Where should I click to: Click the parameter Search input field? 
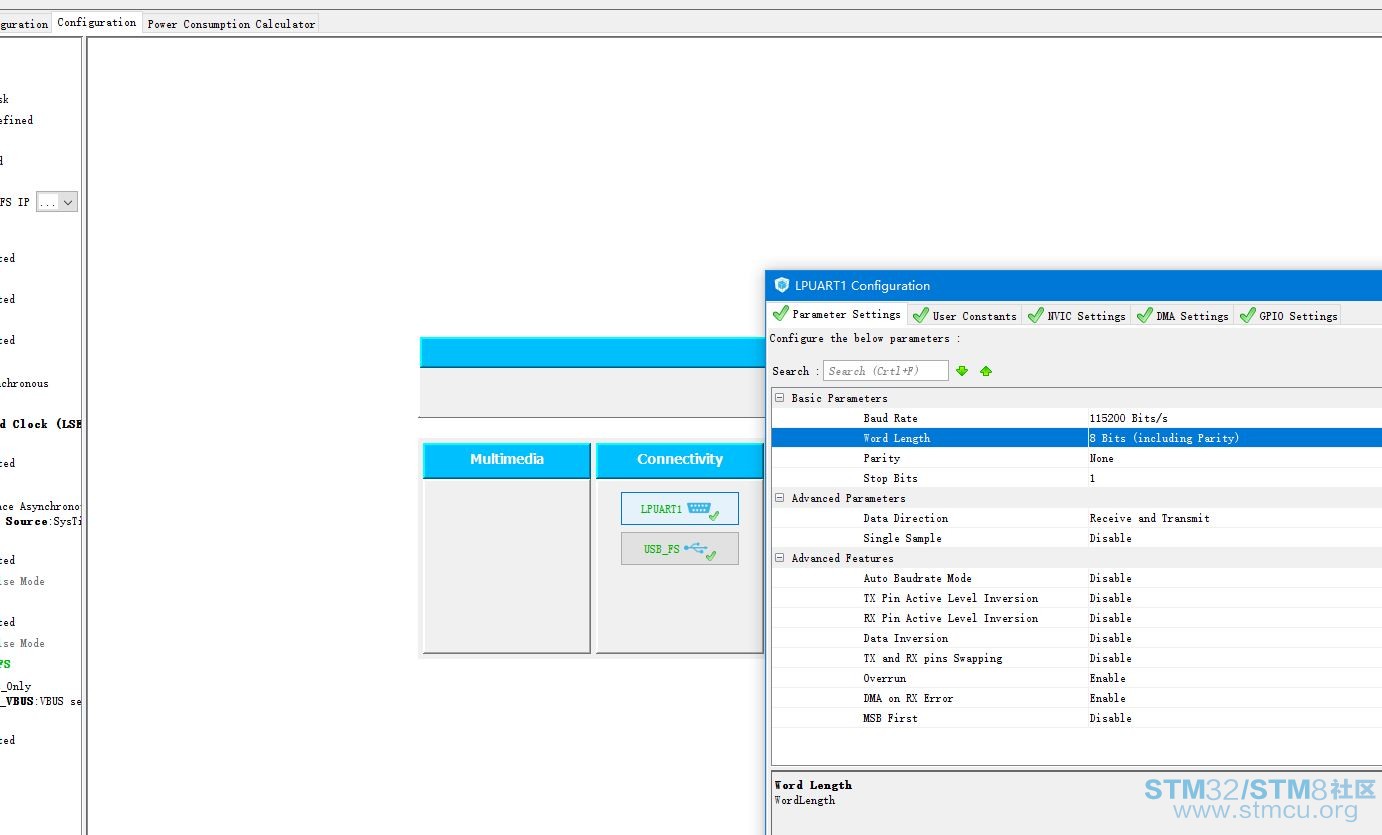pos(885,371)
